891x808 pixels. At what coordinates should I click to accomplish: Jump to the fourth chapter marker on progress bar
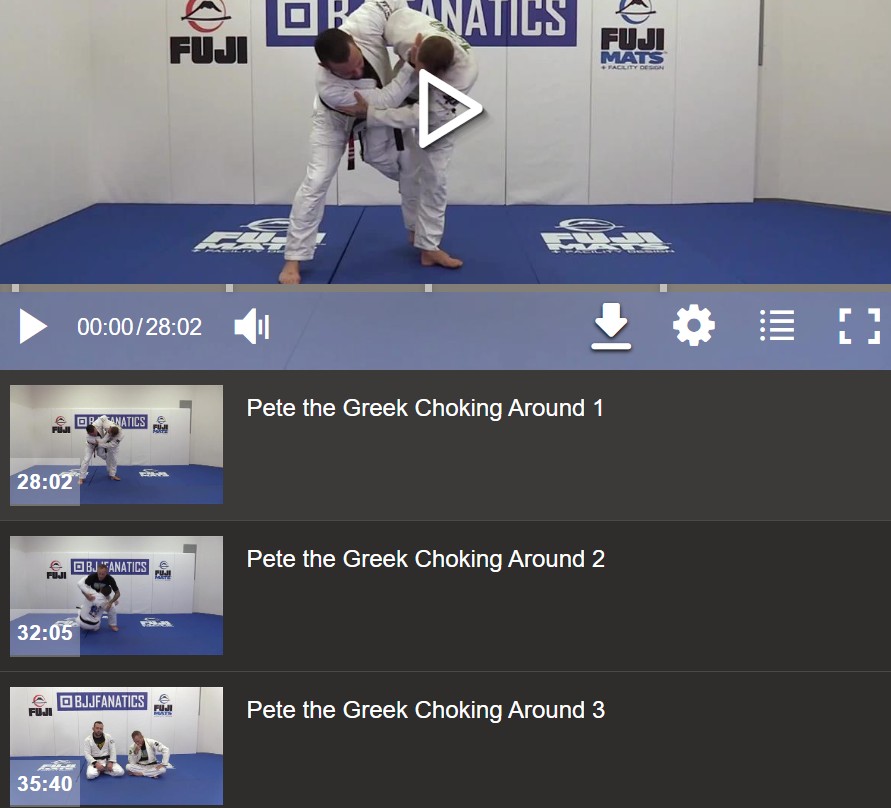click(x=663, y=288)
